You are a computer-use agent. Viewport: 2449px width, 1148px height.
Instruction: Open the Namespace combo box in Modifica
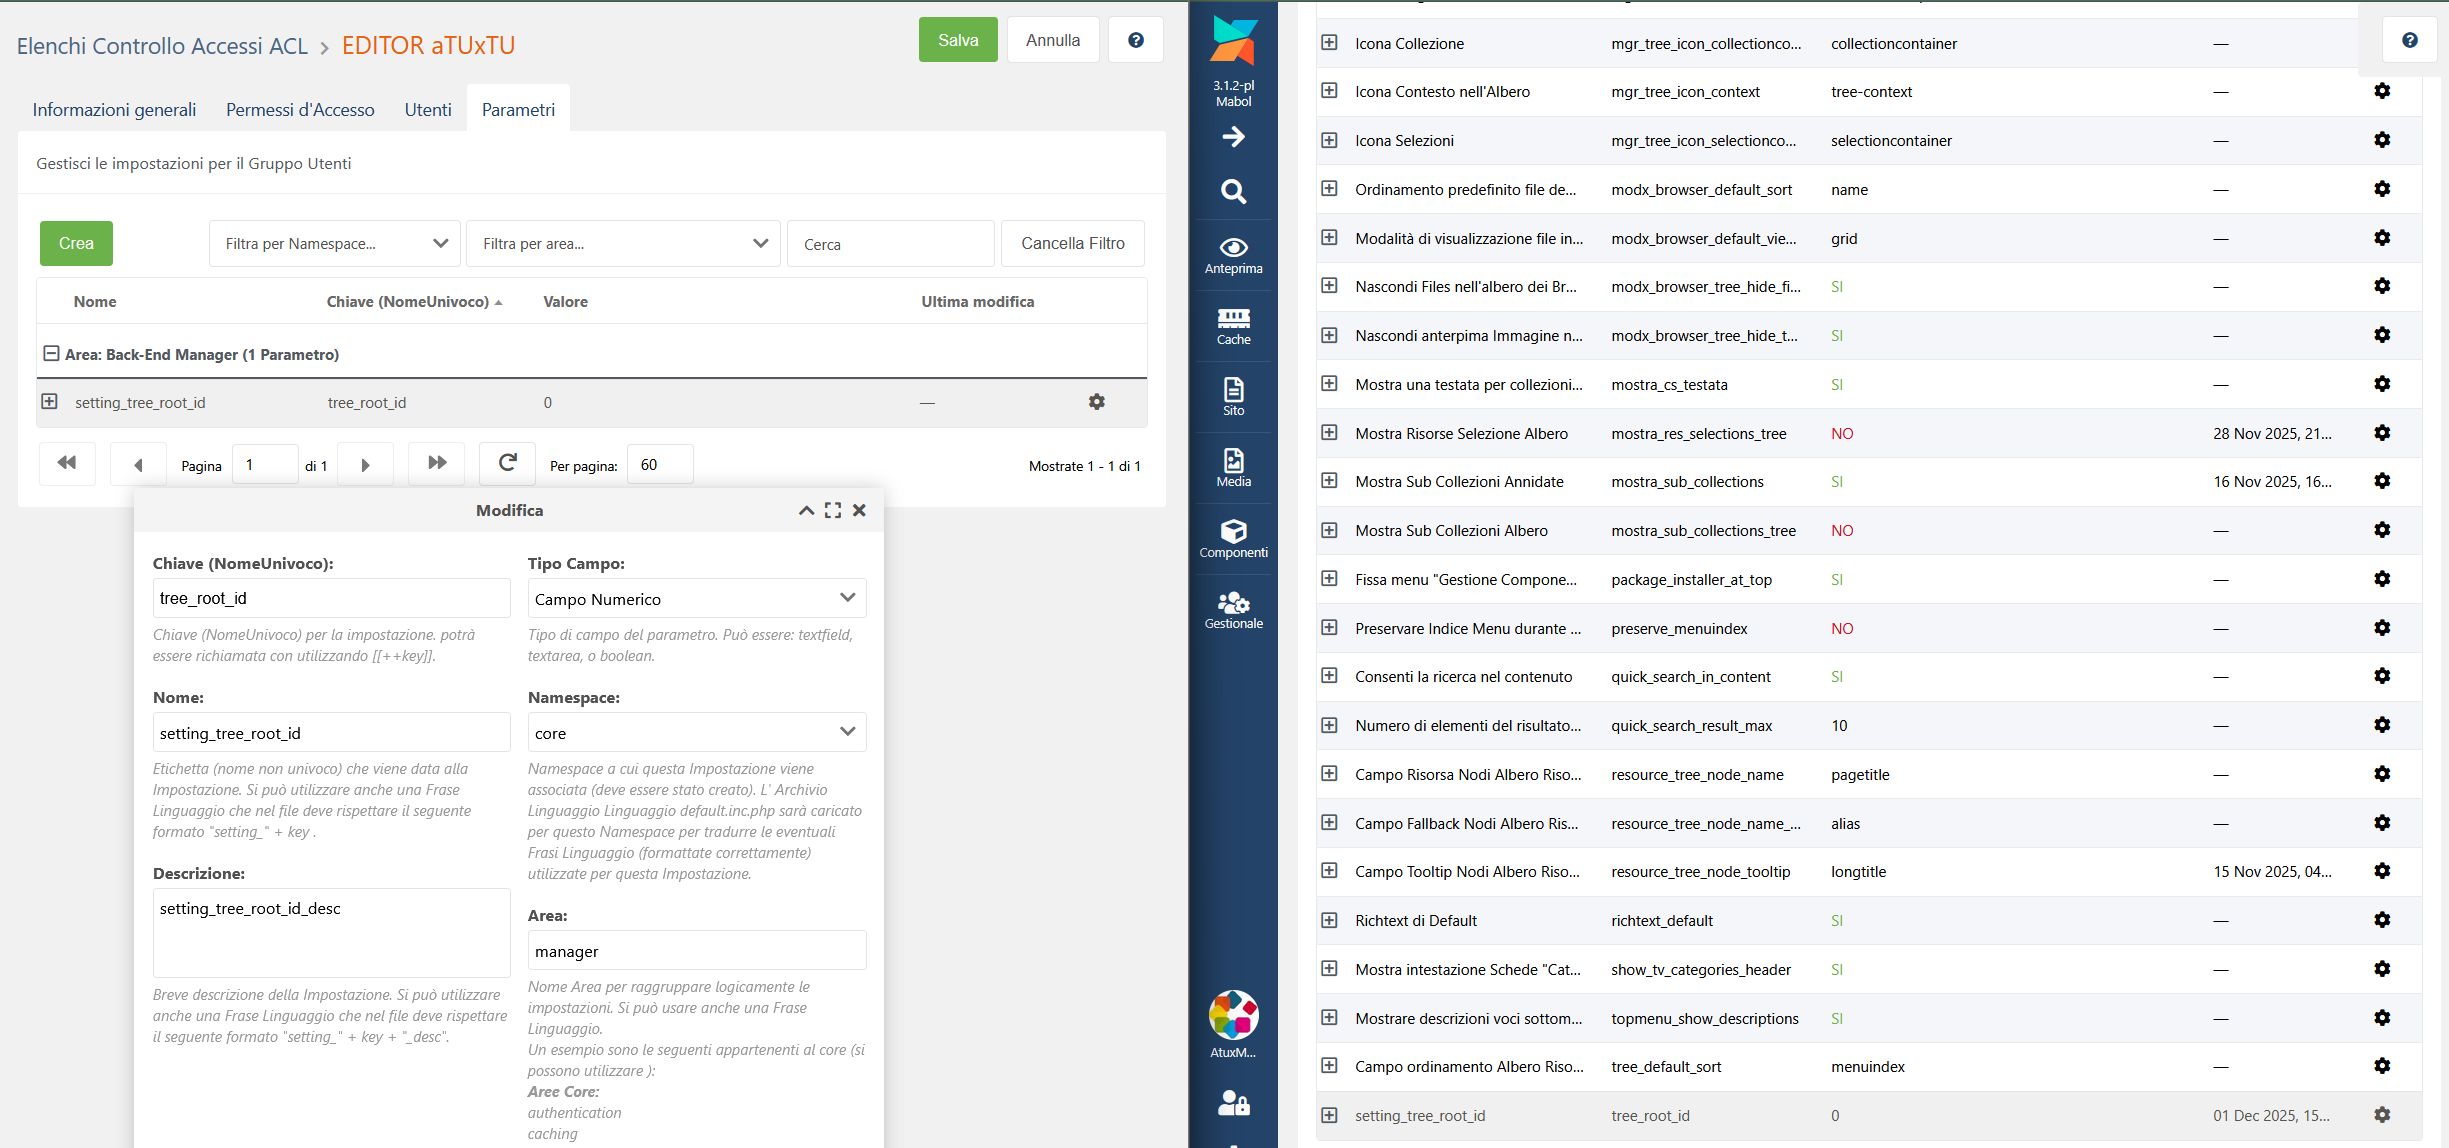click(696, 733)
